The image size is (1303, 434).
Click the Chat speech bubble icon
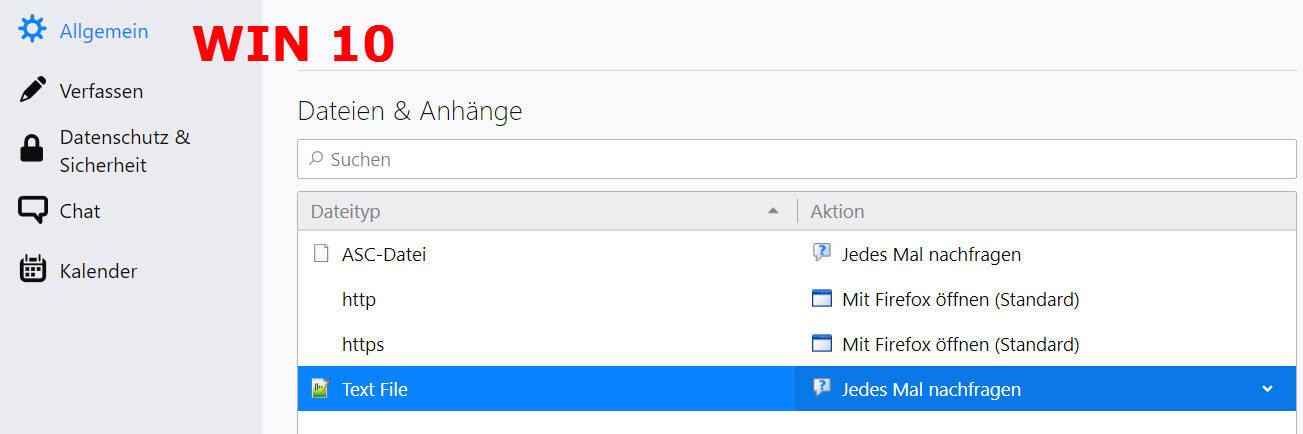click(33, 210)
